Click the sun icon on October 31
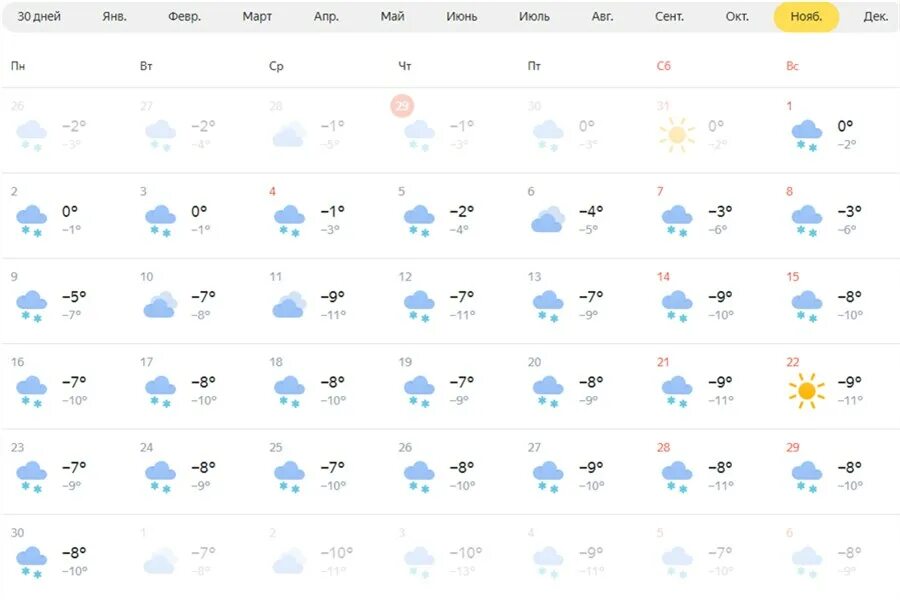The height and width of the screenshot is (600, 900). click(677, 134)
